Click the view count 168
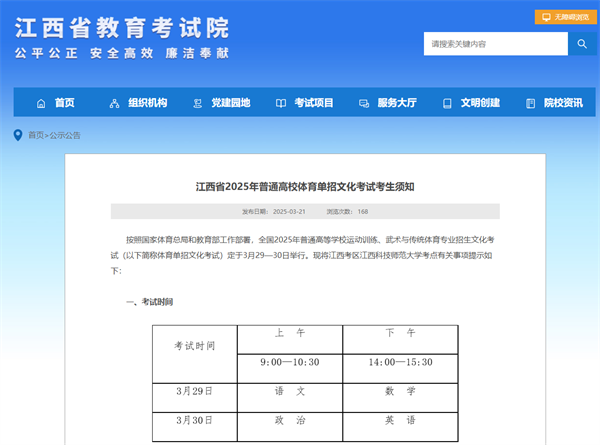The height and width of the screenshot is (445, 600). [x=363, y=212]
